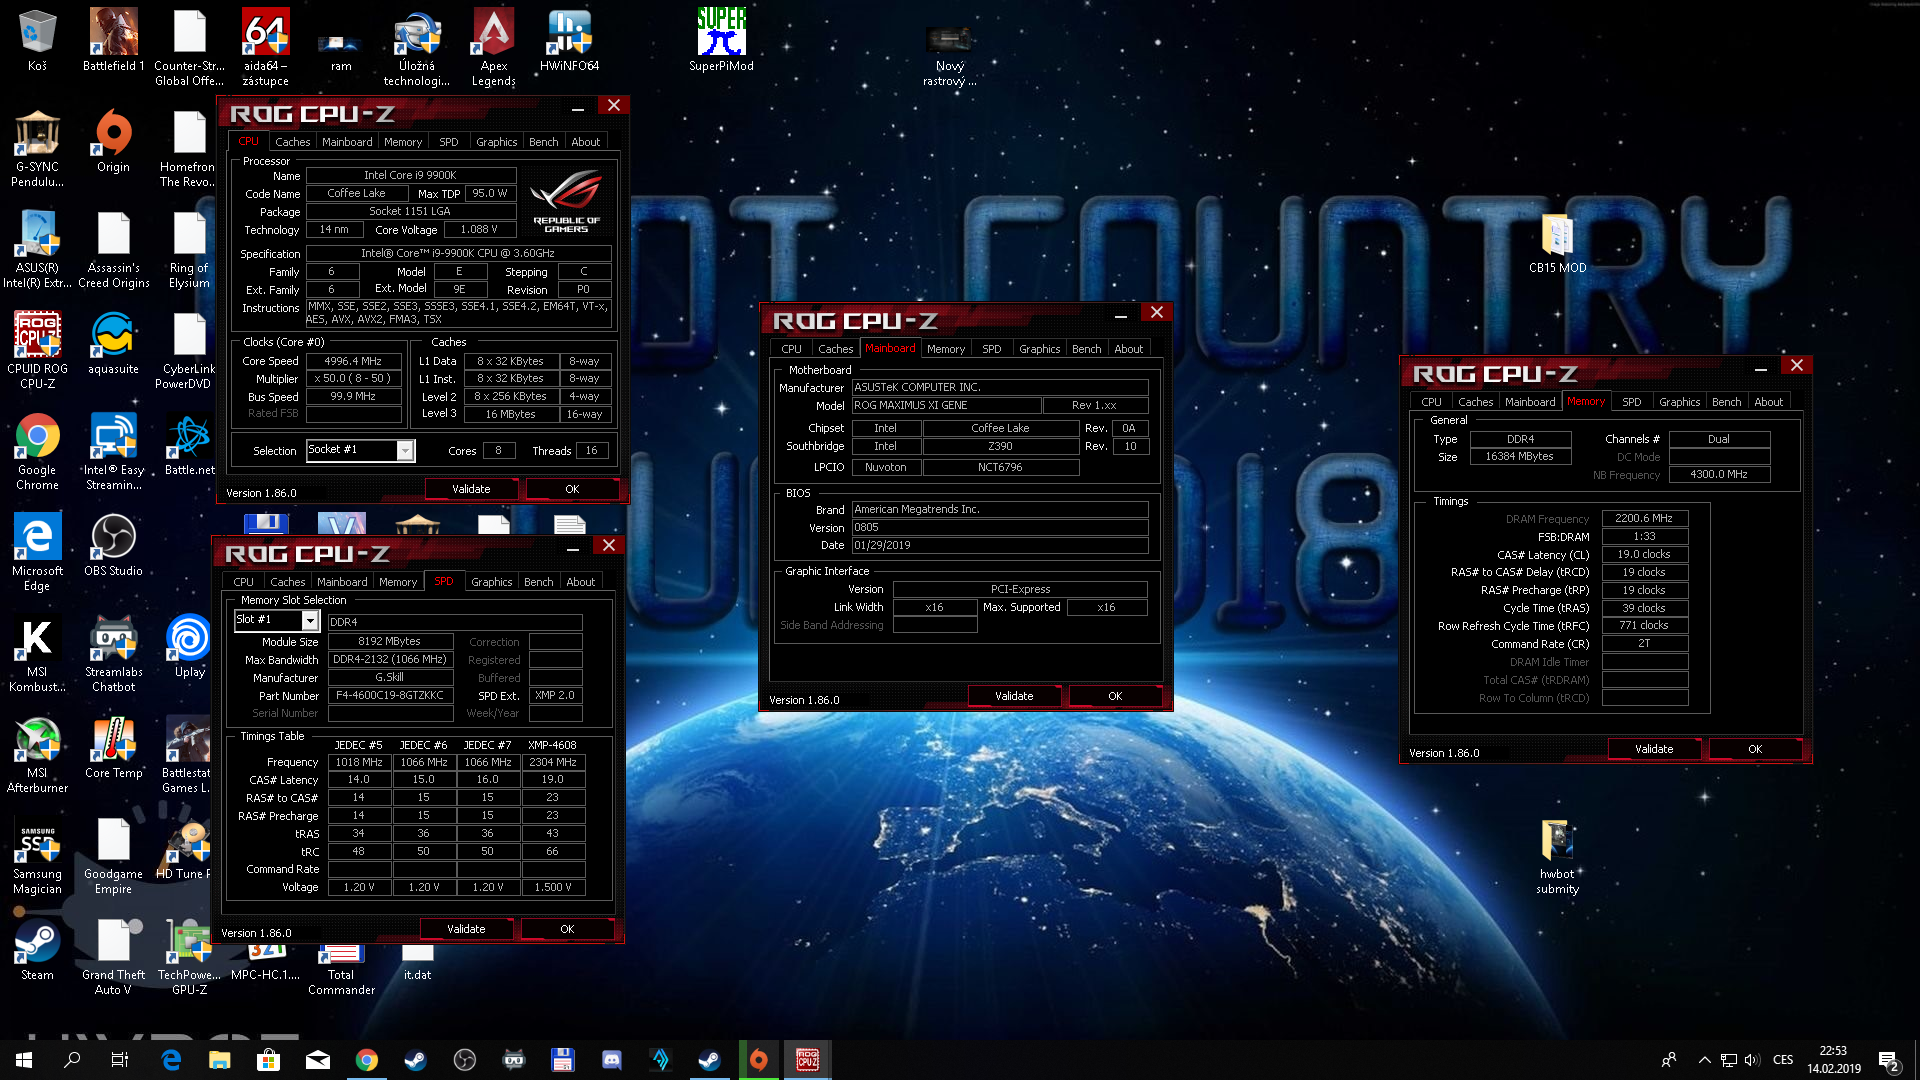The width and height of the screenshot is (1920, 1080).
Task: Open Task View from the taskbar
Action: (120, 1060)
